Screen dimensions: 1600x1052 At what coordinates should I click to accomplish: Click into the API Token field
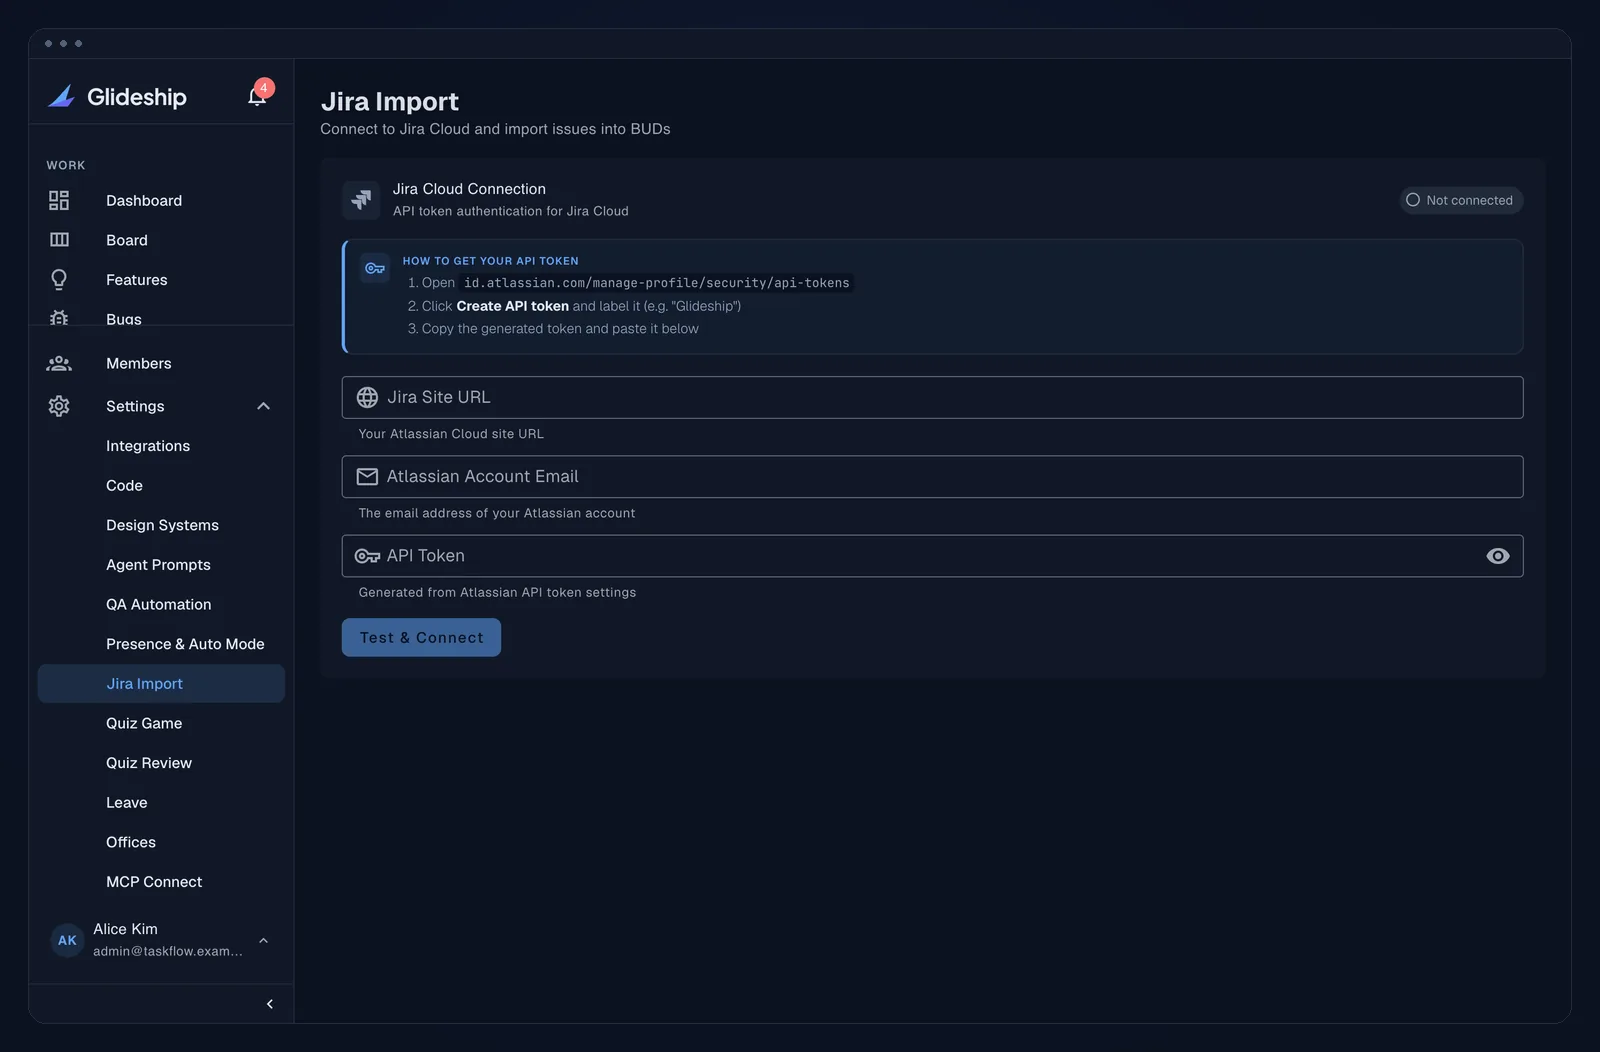[932, 556]
